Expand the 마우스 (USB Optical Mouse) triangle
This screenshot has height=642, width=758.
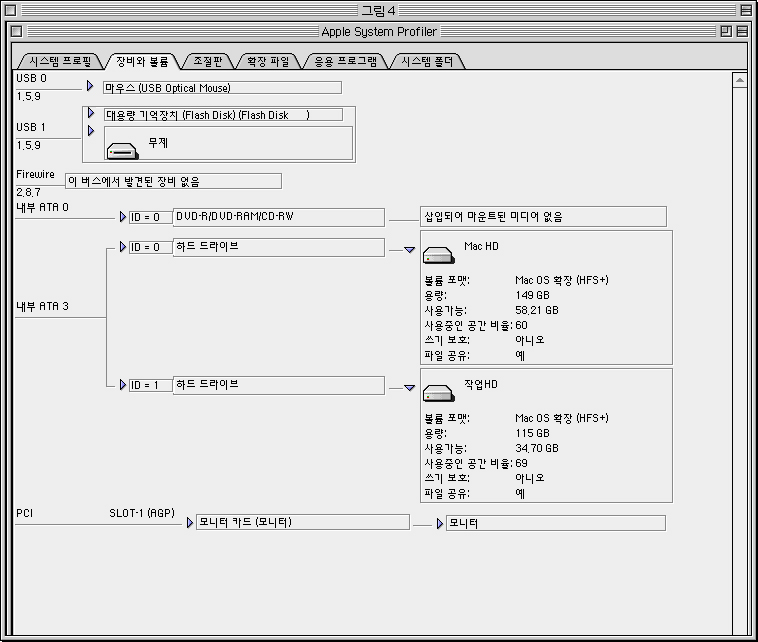click(90, 87)
